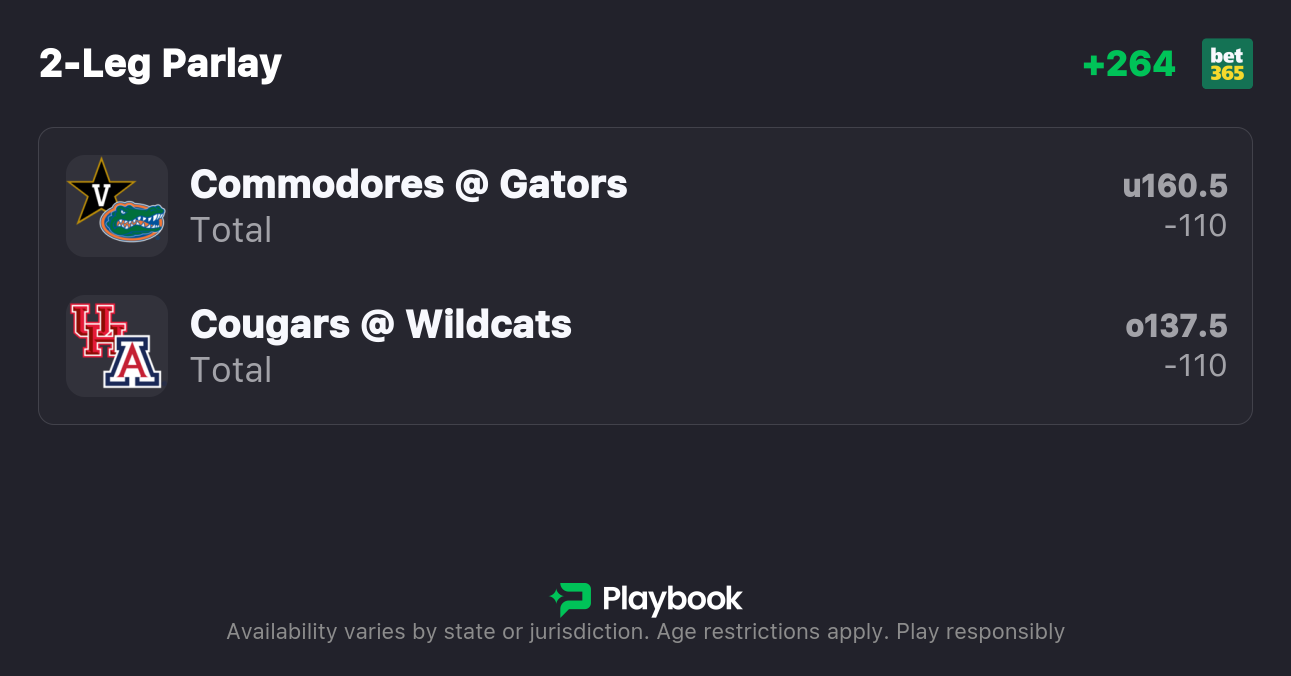Click the 2-Leg Parlay heading

(160, 64)
